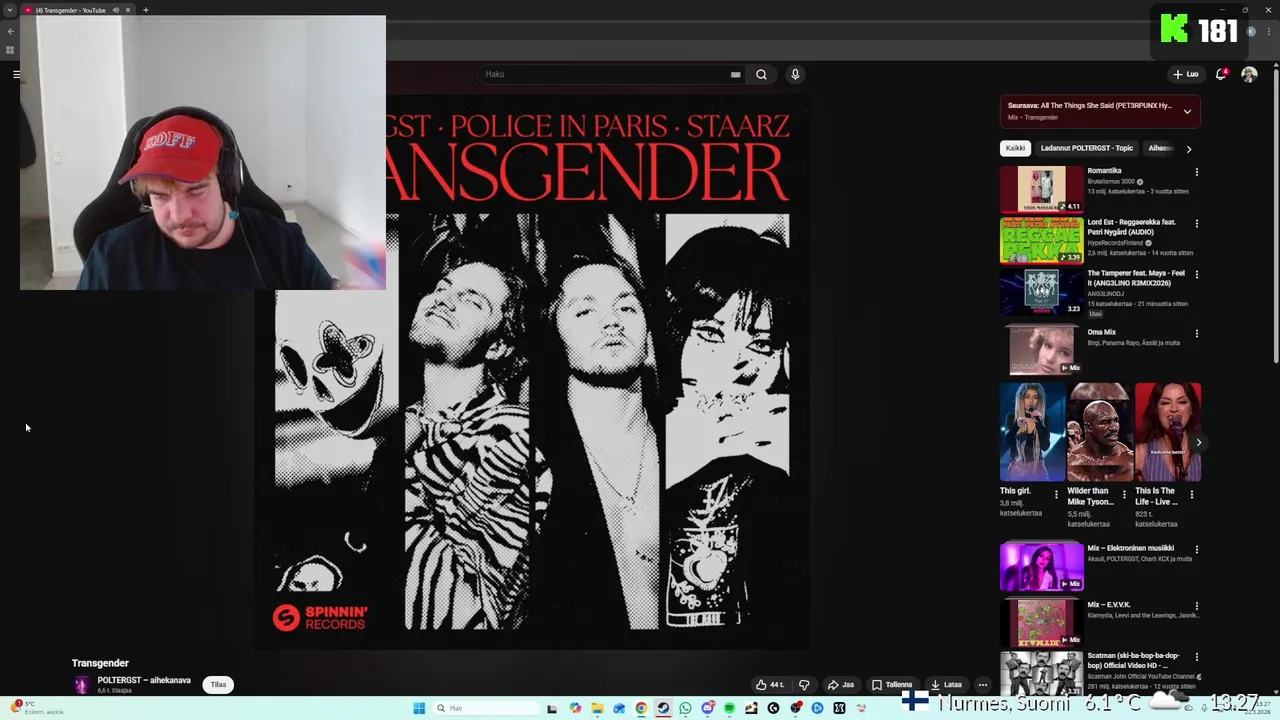This screenshot has width=1280, height=720.
Task: Open Mix – Elektroninen musiikki thumbnail
Action: point(1041,566)
